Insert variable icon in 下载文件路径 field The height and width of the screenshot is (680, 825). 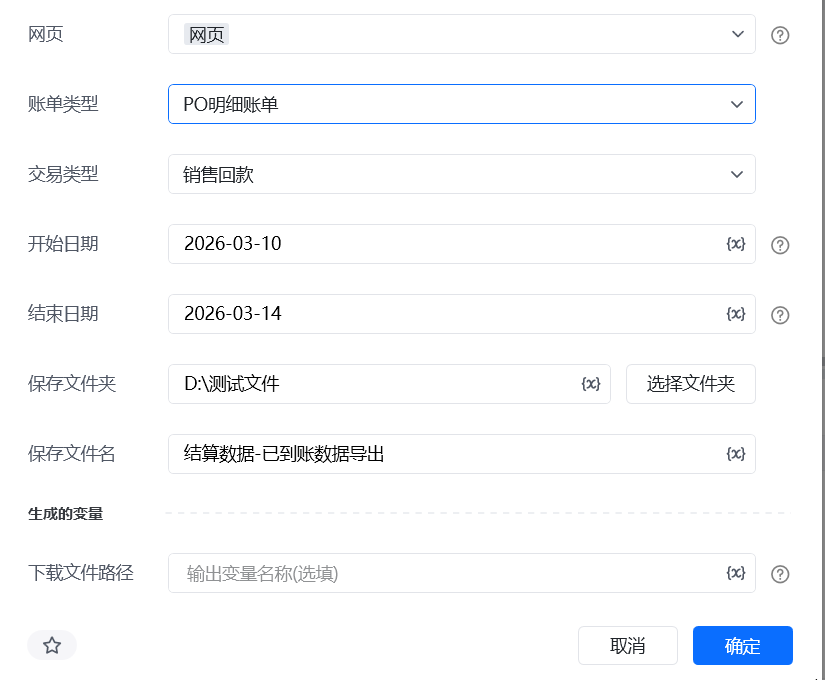coord(736,573)
